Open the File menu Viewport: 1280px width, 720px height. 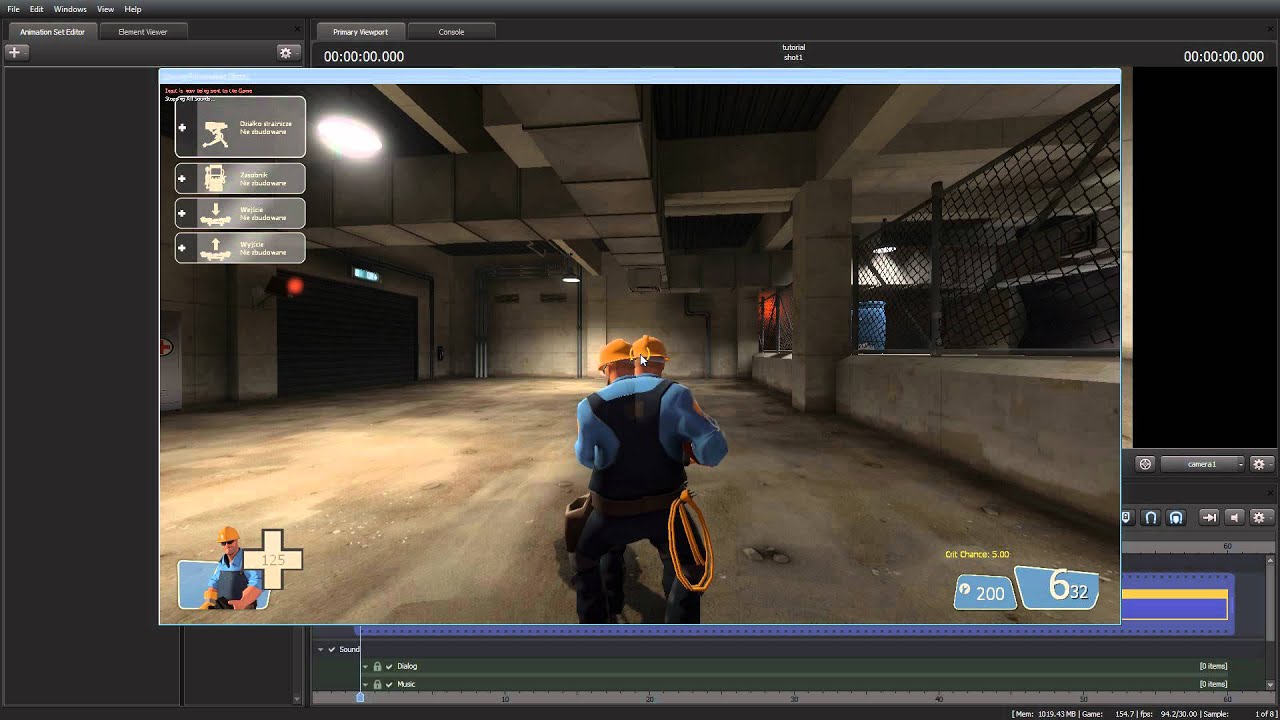14,9
